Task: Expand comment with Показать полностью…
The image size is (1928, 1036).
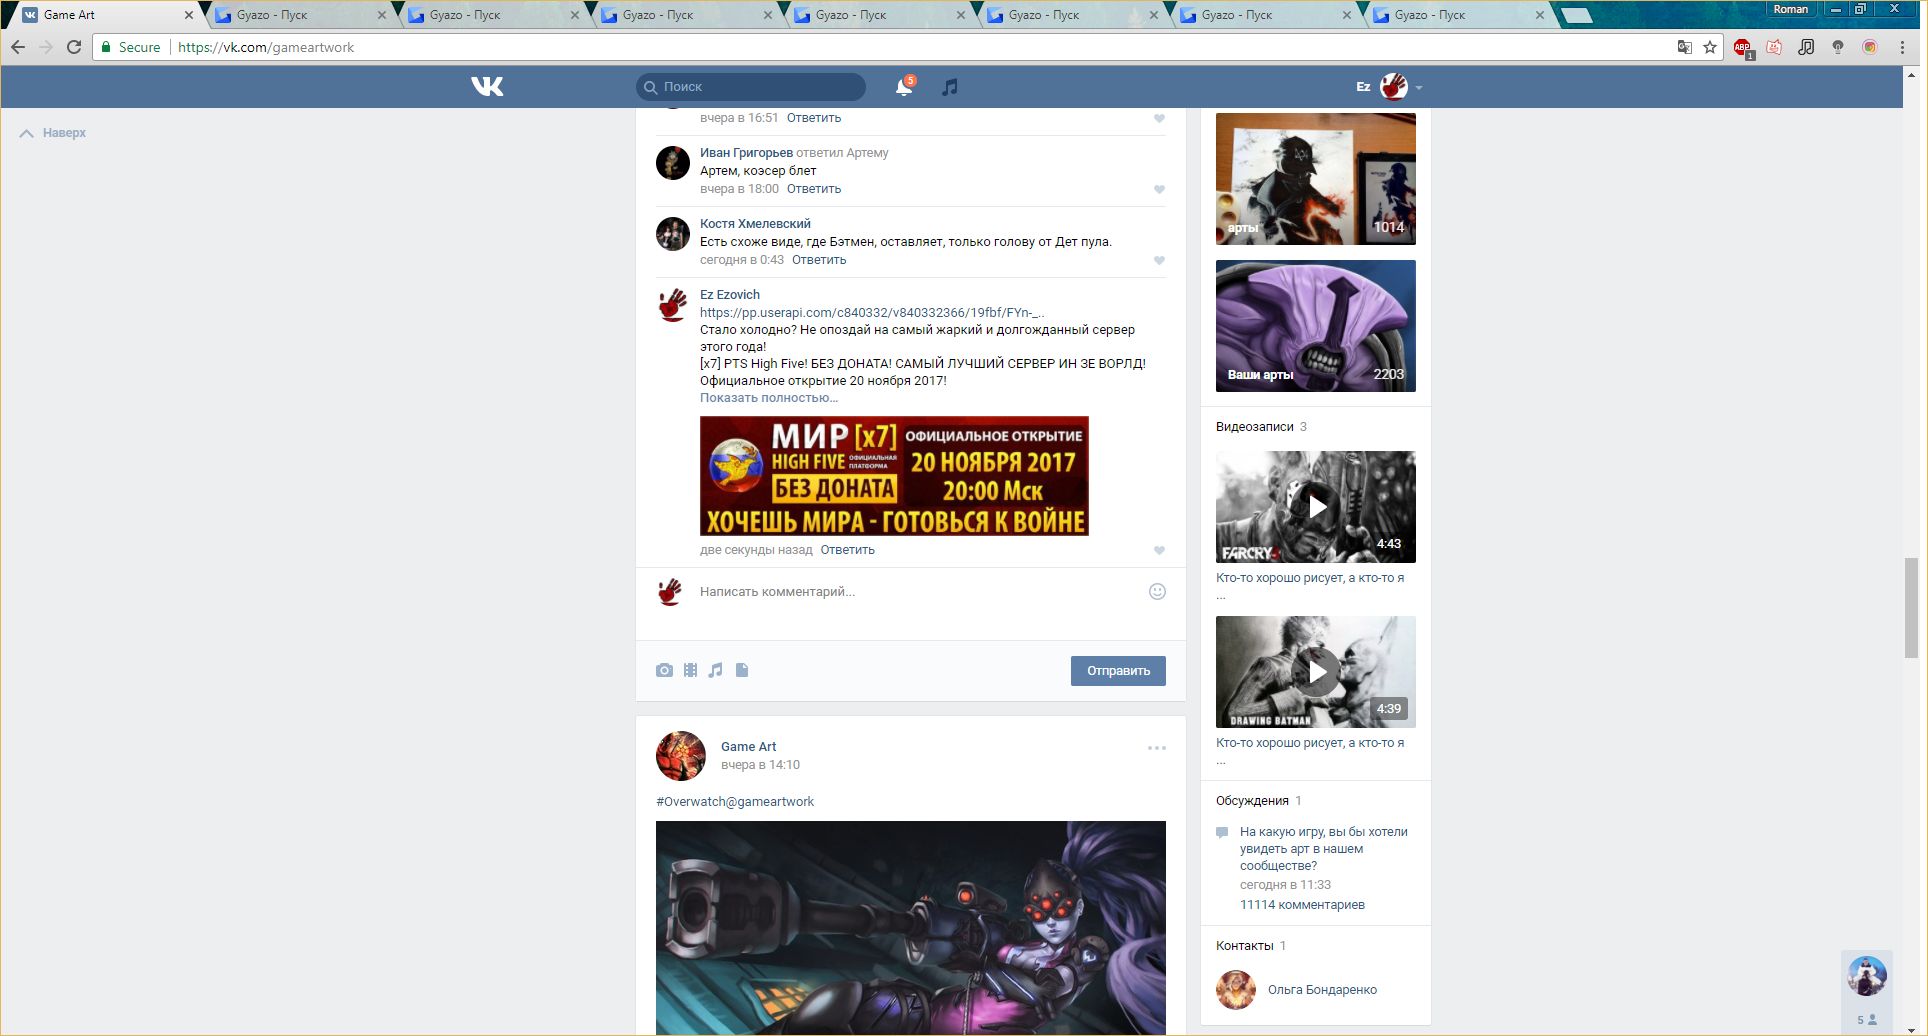Action: tap(769, 398)
